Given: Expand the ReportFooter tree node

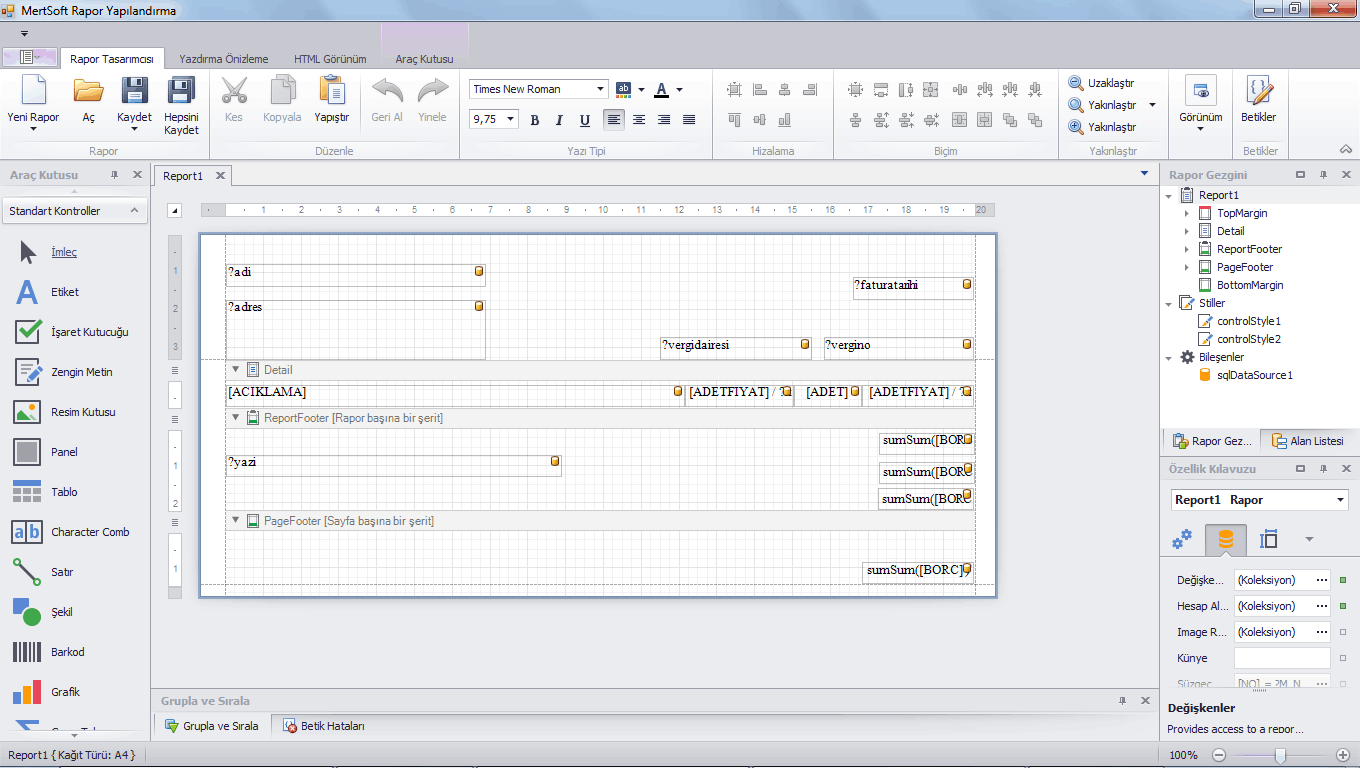Looking at the screenshot, I should (x=1187, y=249).
